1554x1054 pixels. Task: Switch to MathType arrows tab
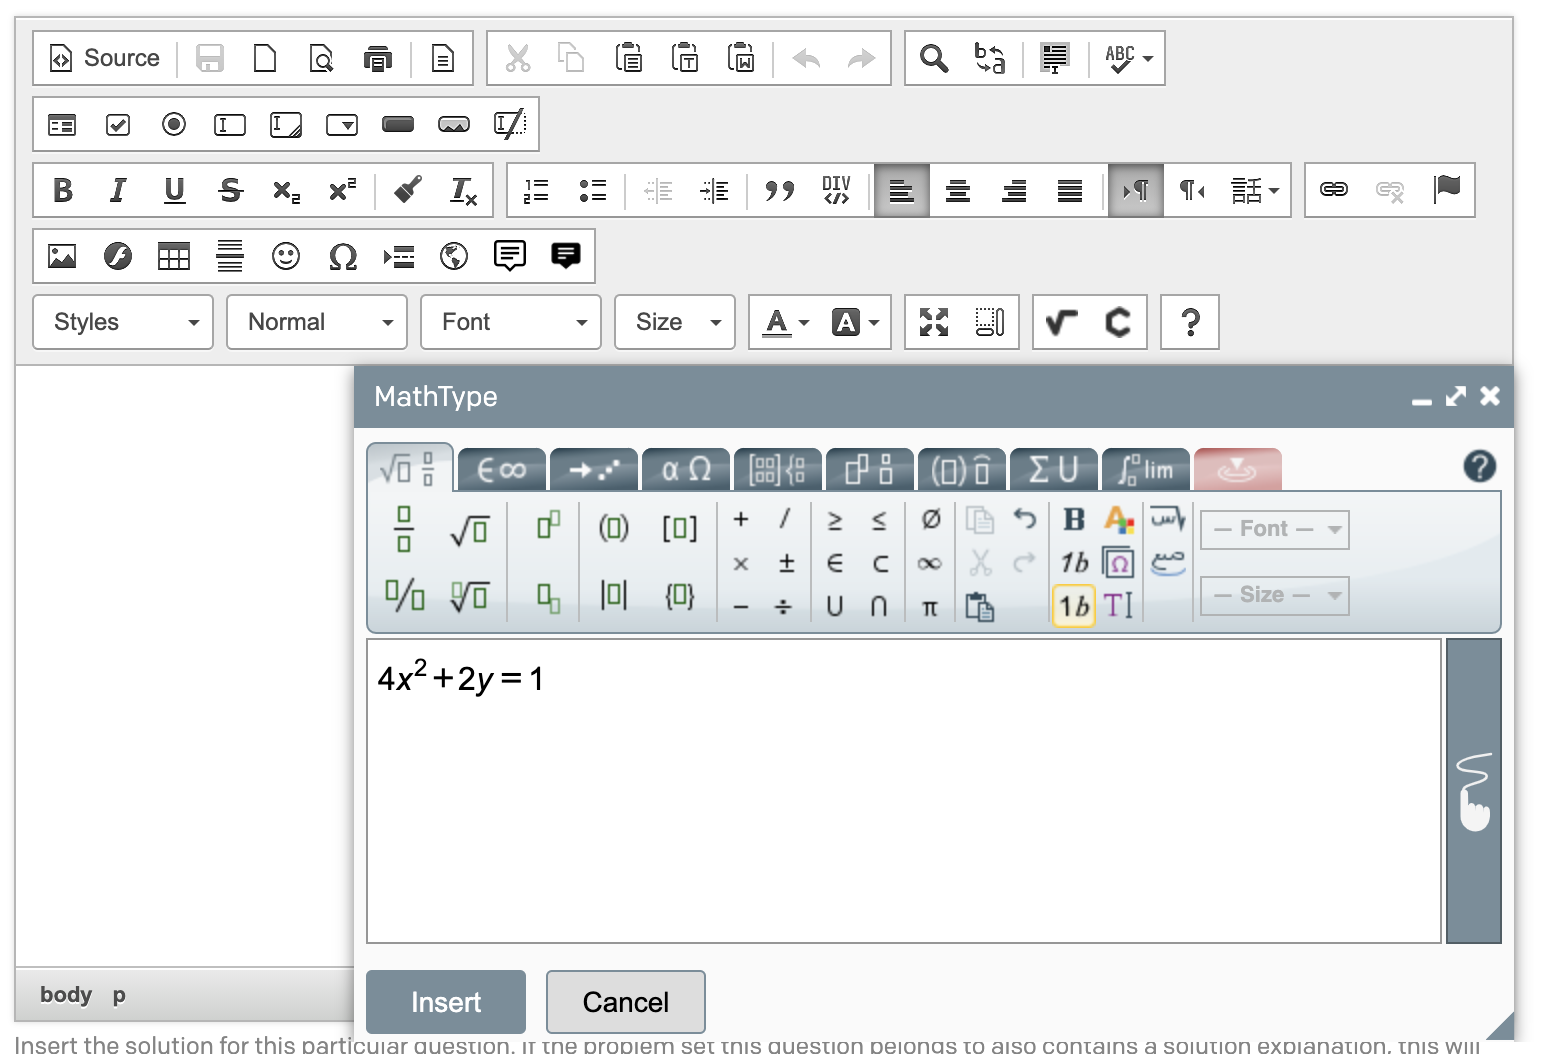(x=594, y=469)
